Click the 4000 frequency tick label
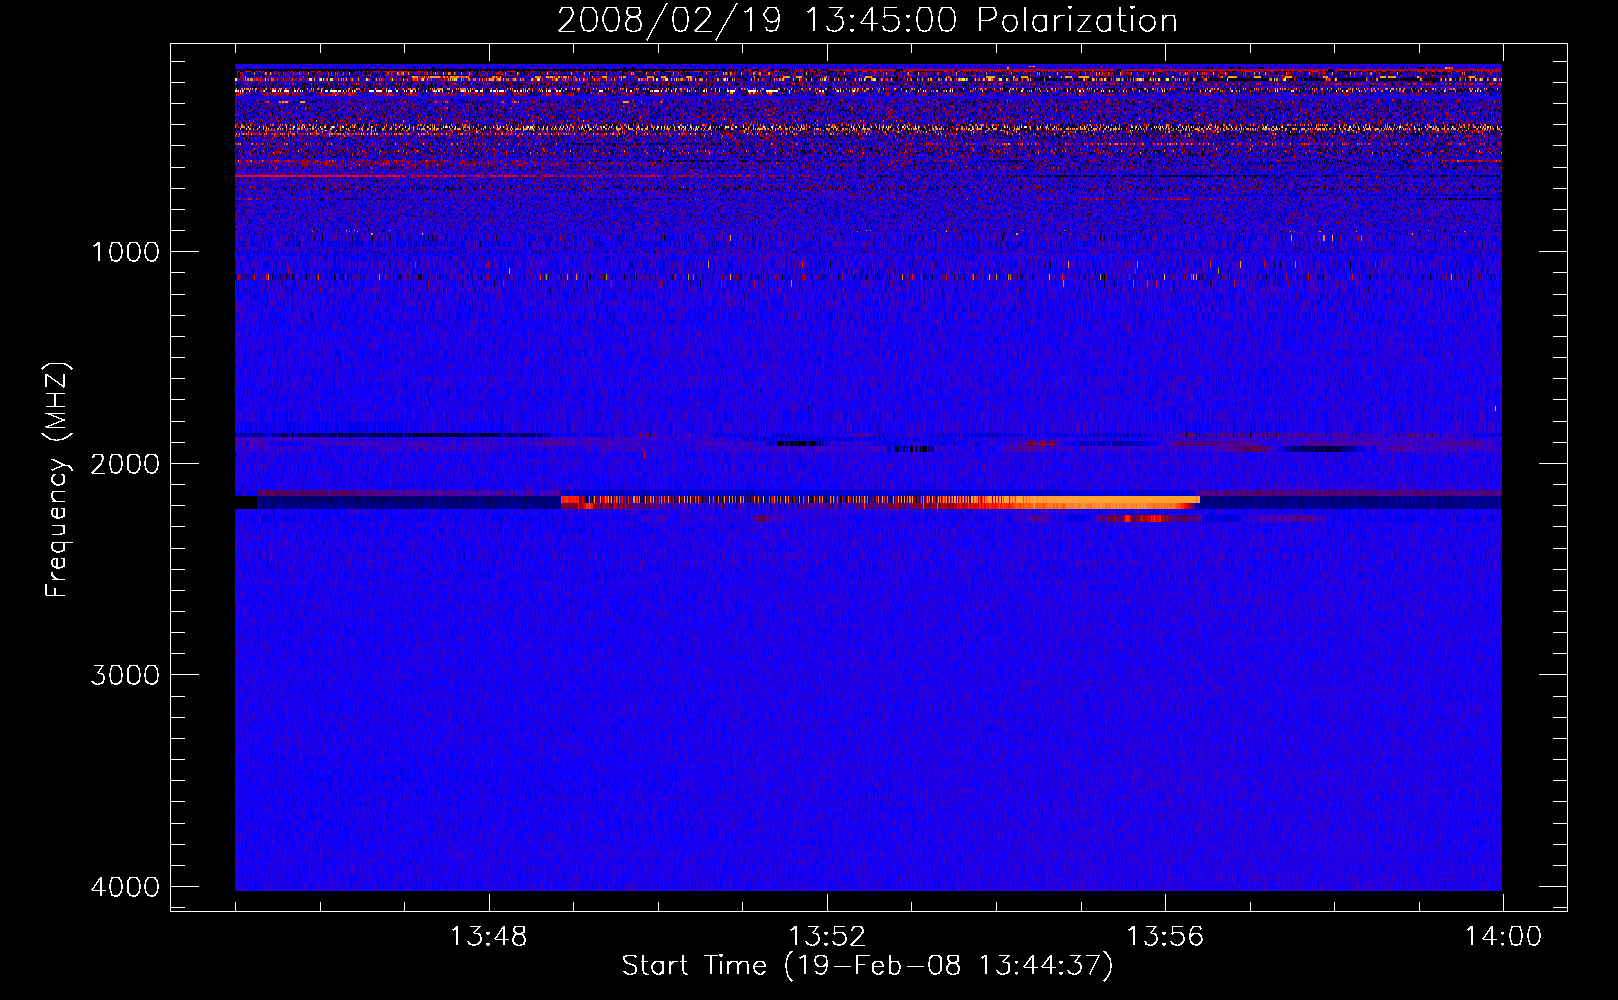Viewport: 1618px width, 1000px height. [x=125, y=887]
